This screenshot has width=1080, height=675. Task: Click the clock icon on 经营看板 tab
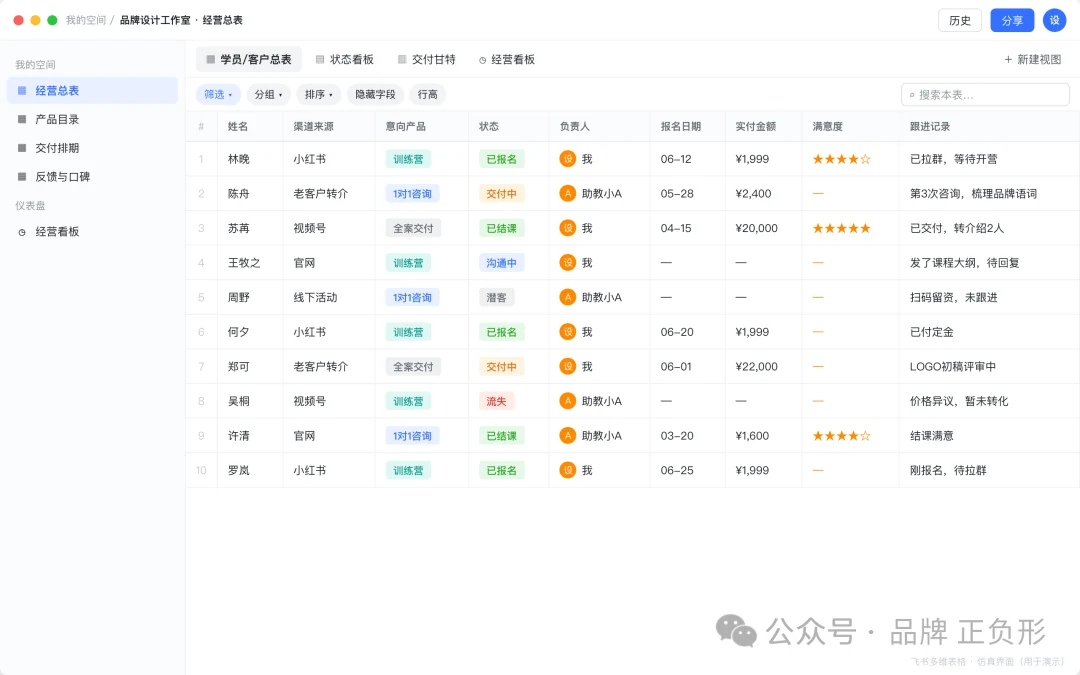pyautogui.click(x=482, y=60)
